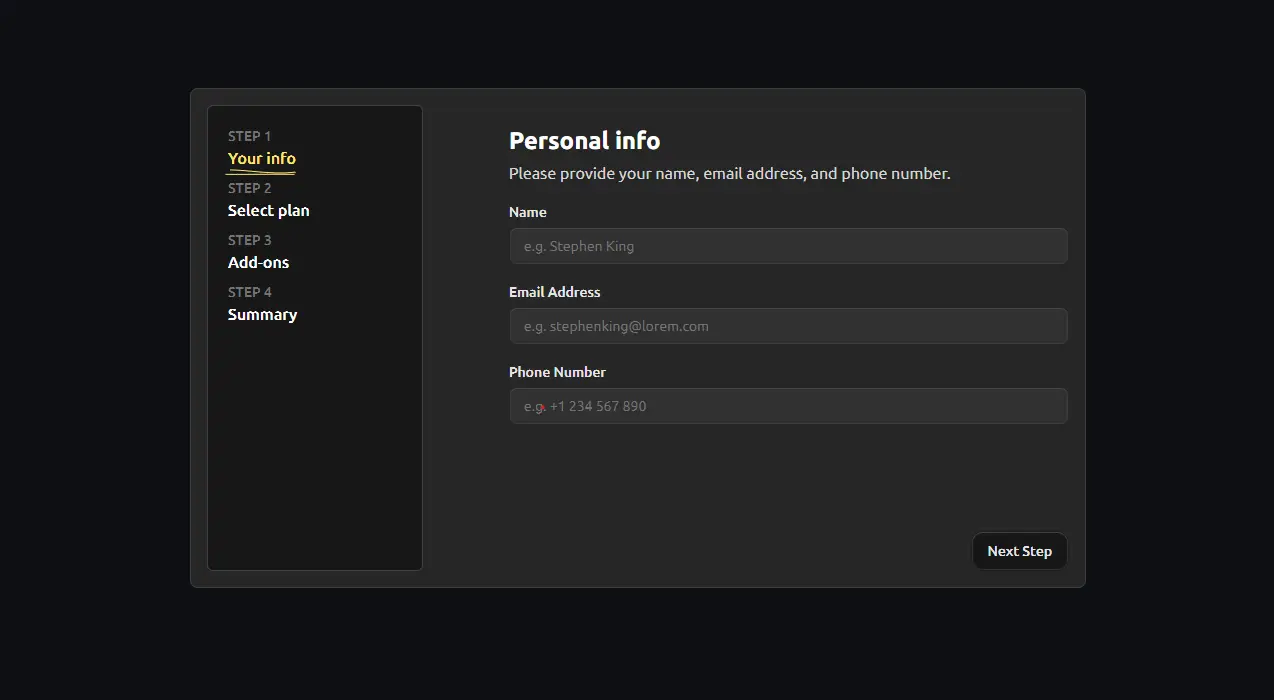This screenshot has height=700, width=1274.
Task: Click the yellow underline below Your info
Action: 261,172
